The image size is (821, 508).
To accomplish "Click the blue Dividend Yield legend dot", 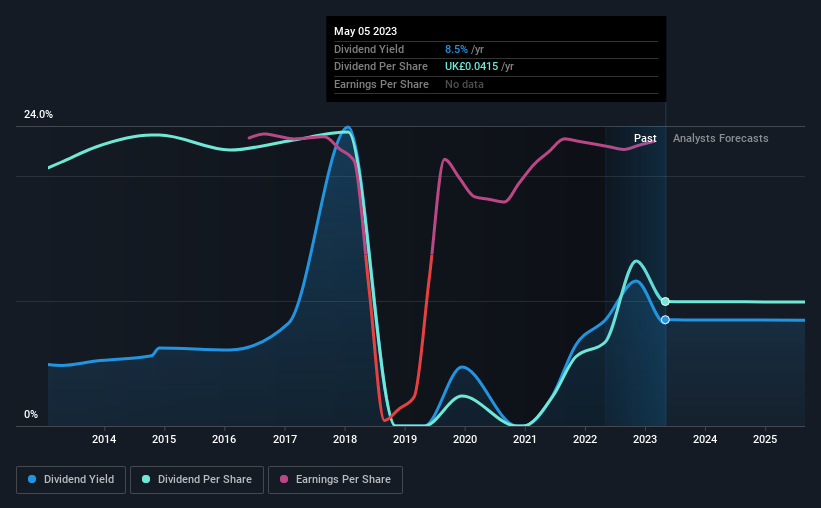I will [32, 479].
